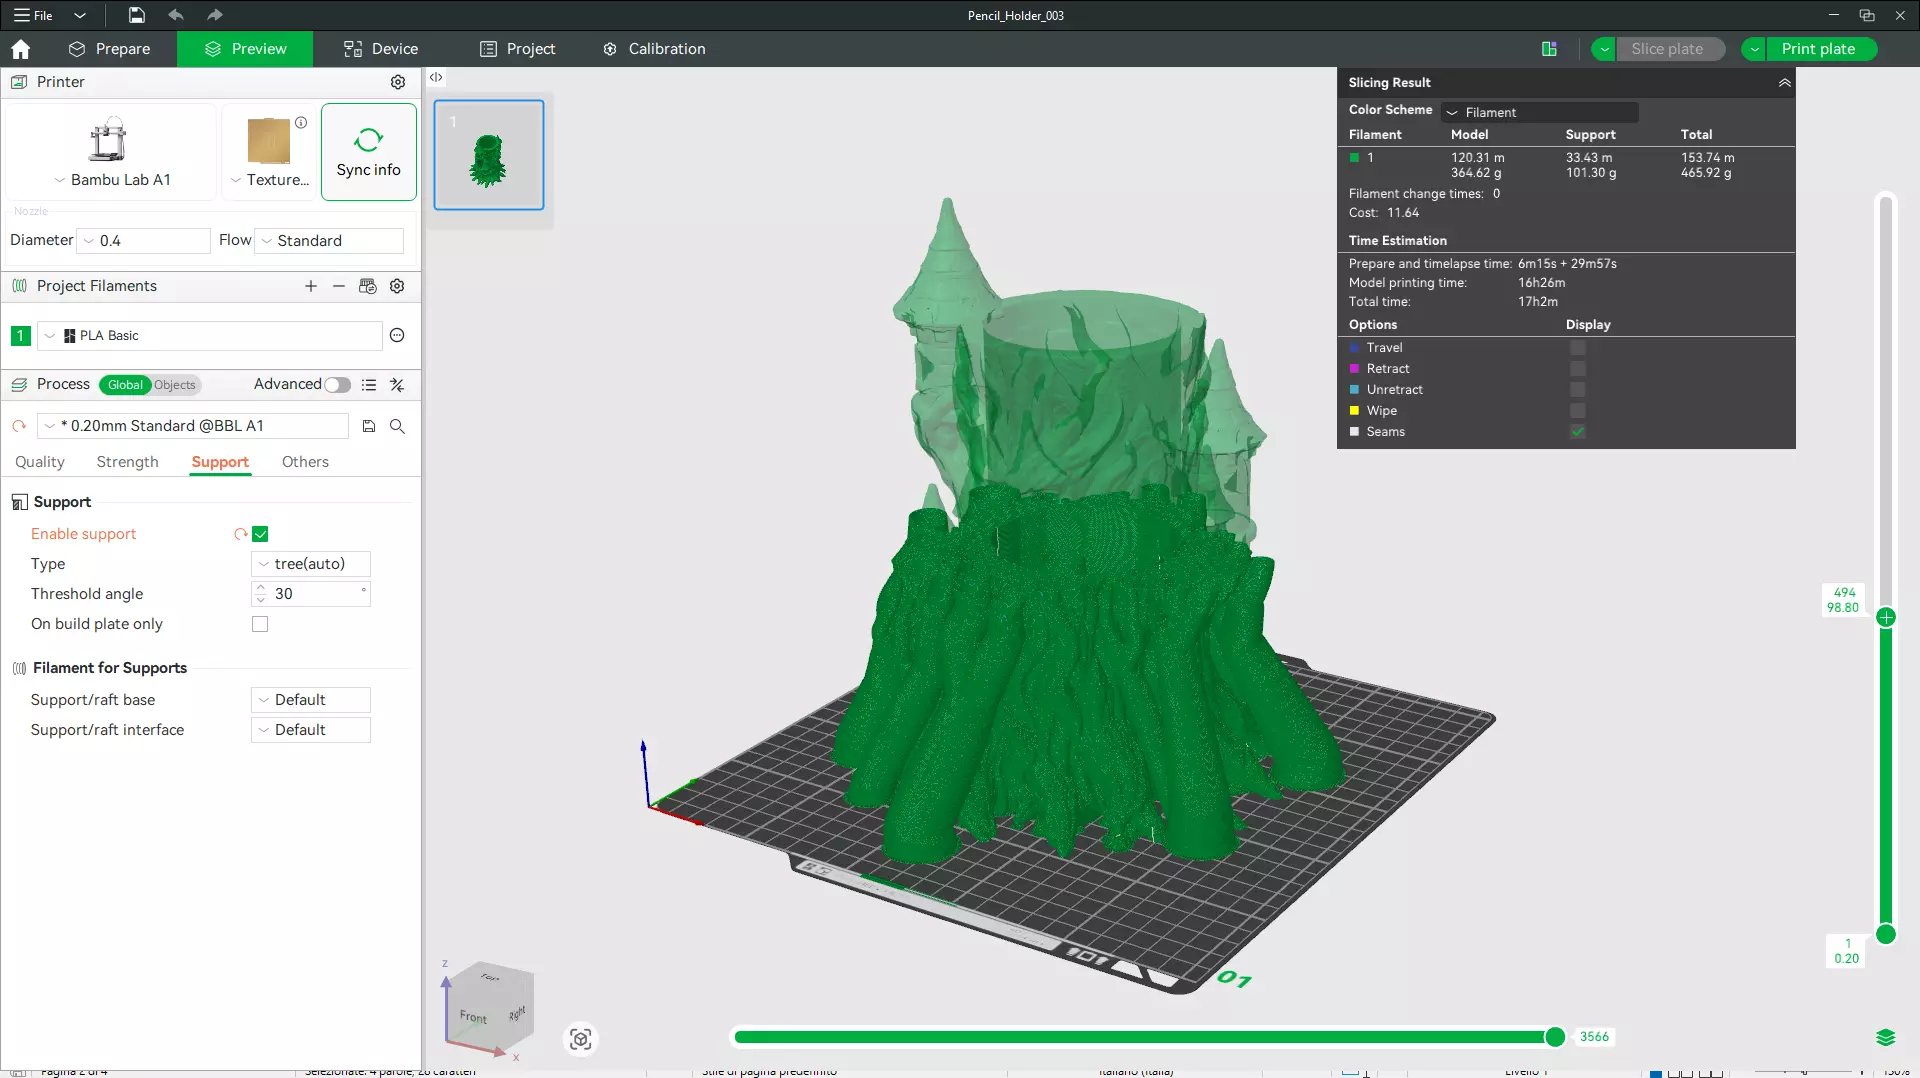Screen dimensions: 1920x1078
Task: Click the compare presets icon
Action: (397, 385)
